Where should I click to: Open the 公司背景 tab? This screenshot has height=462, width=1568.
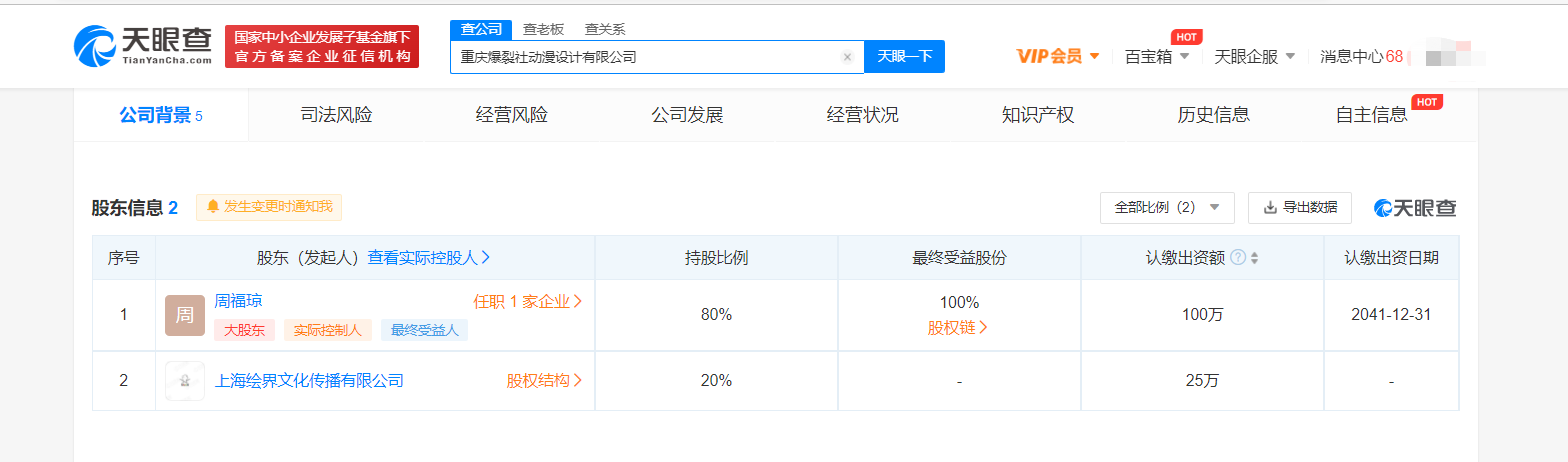point(161,115)
